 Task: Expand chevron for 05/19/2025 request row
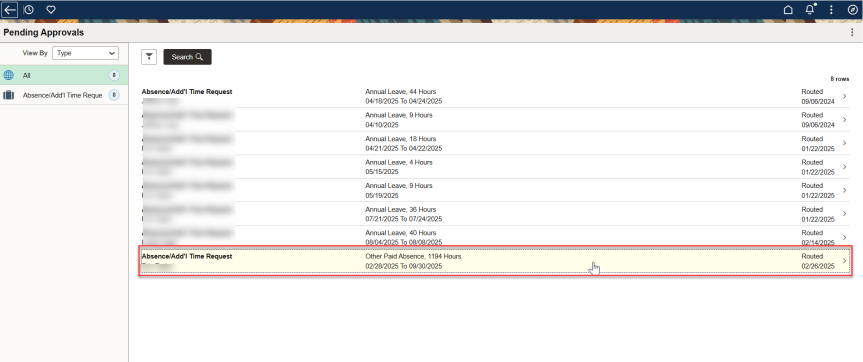[x=845, y=190]
